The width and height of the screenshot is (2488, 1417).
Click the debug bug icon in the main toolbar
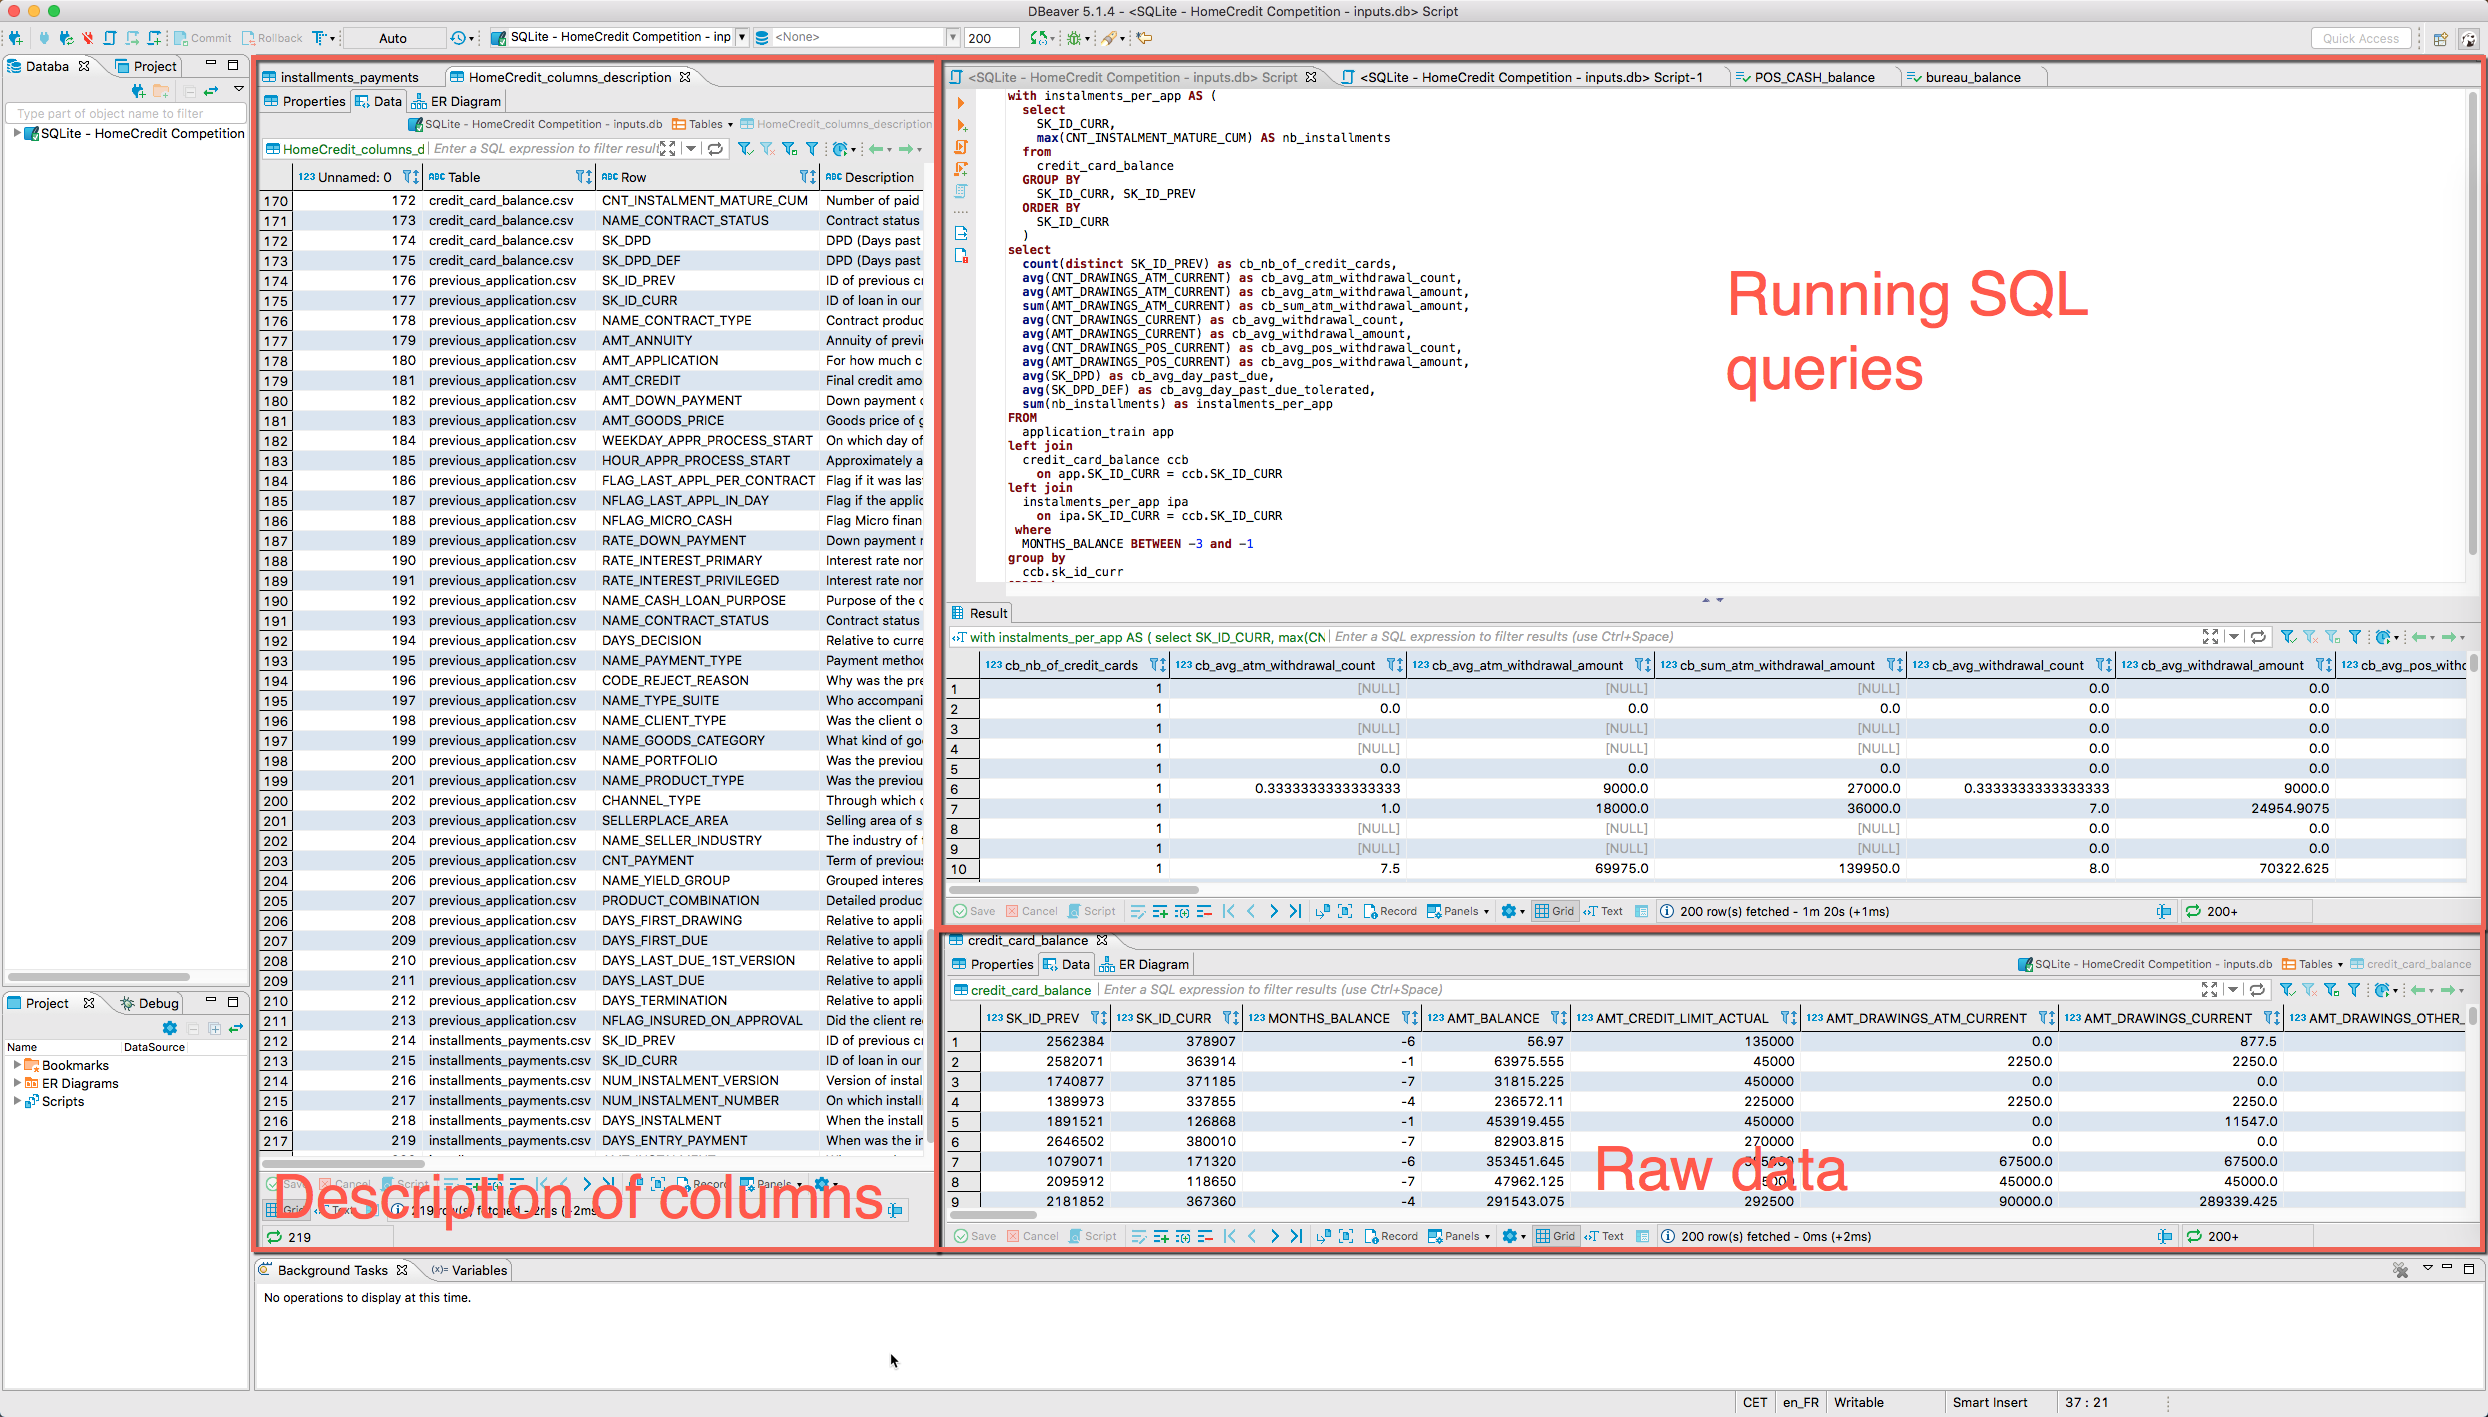[x=1073, y=38]
